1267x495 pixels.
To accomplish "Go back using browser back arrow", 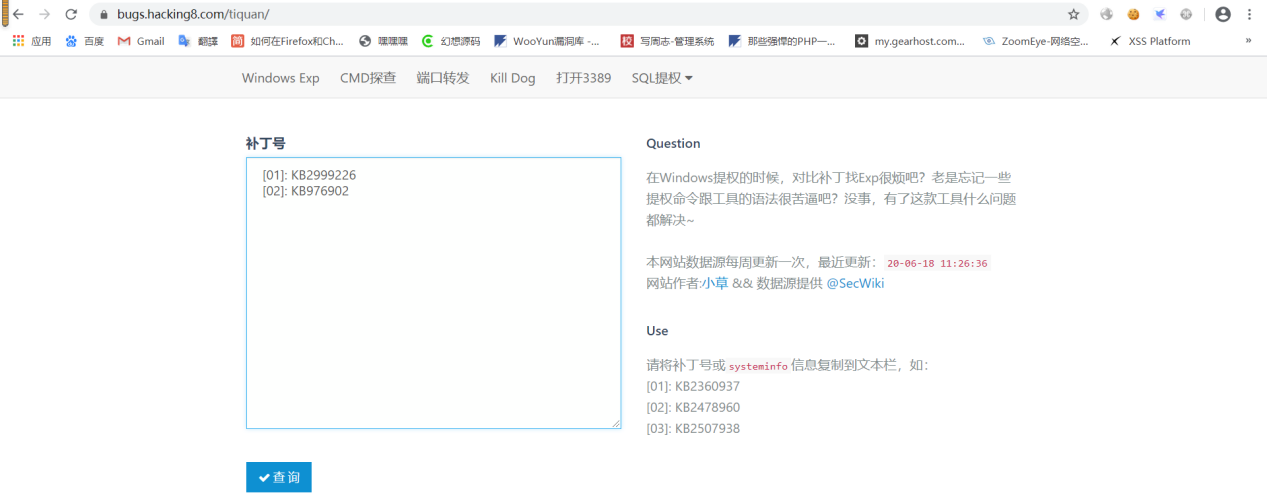I will tap(18, 14).
